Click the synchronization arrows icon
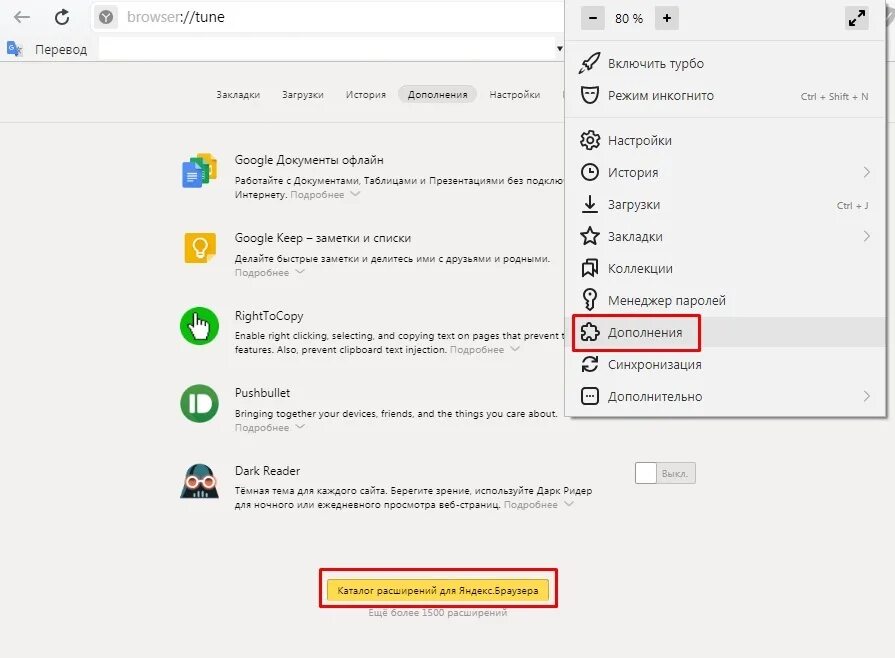Viewport: 895px width, 658px height. click(590, 364)
